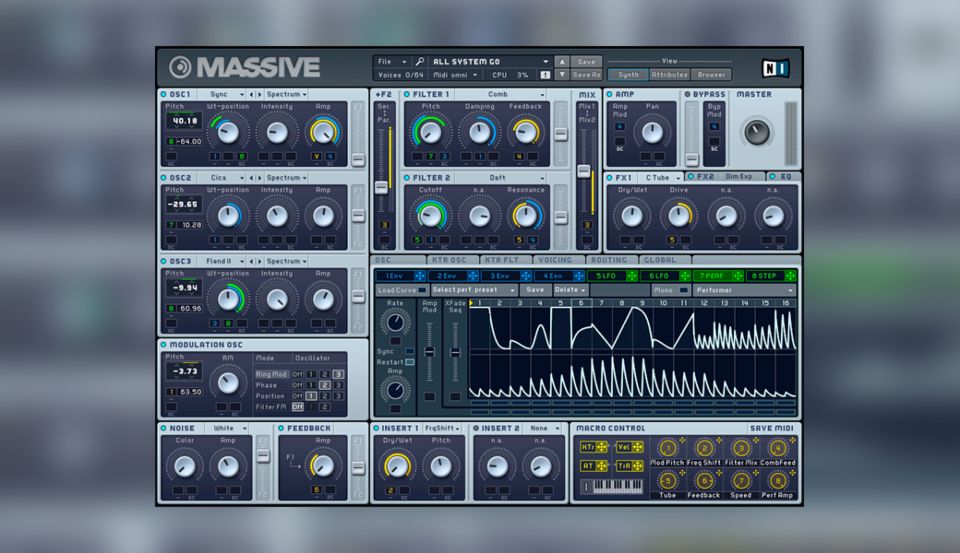Open the OSC1 Spectrum mode dropdown
The height and width of the screenshot is (553, 960).
click(288, 94)
